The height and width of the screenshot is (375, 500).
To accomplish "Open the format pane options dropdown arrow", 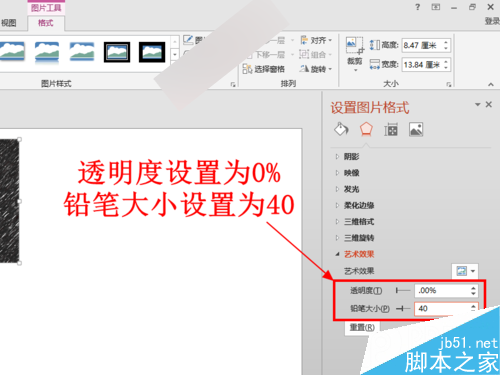I will (x=477, y=105).
